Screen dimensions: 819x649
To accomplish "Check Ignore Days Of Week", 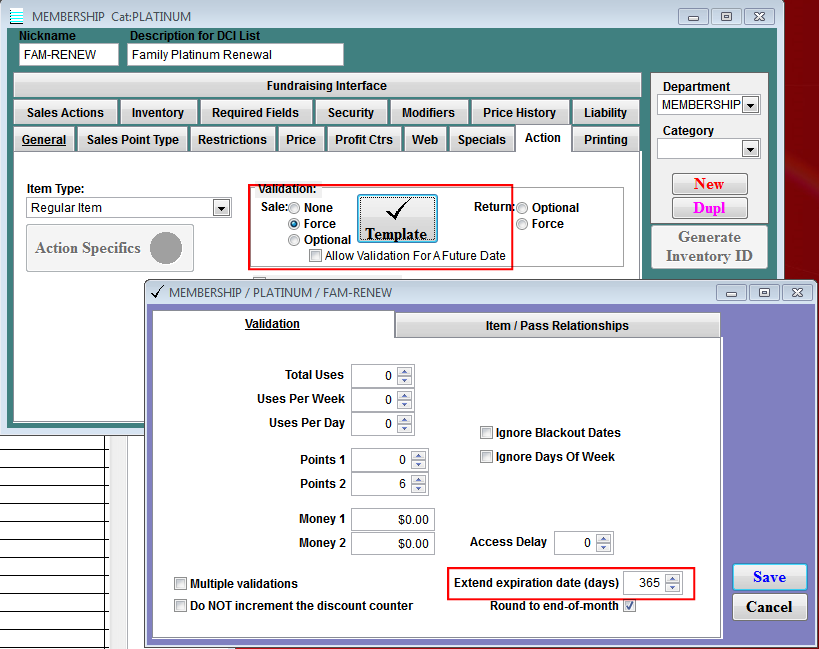I will 487,456.
